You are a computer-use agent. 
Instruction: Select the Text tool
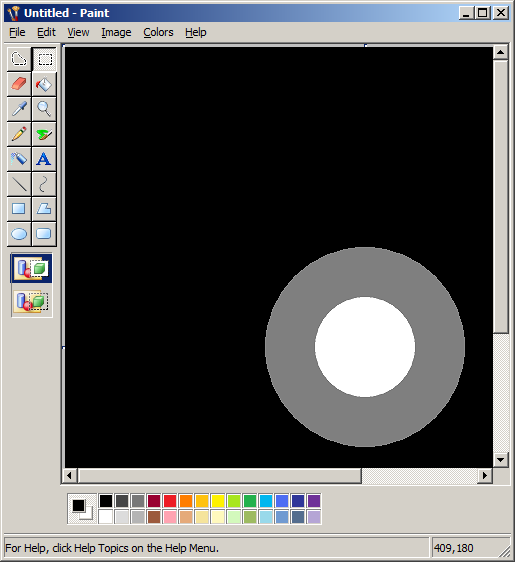(x=44, y=159)
